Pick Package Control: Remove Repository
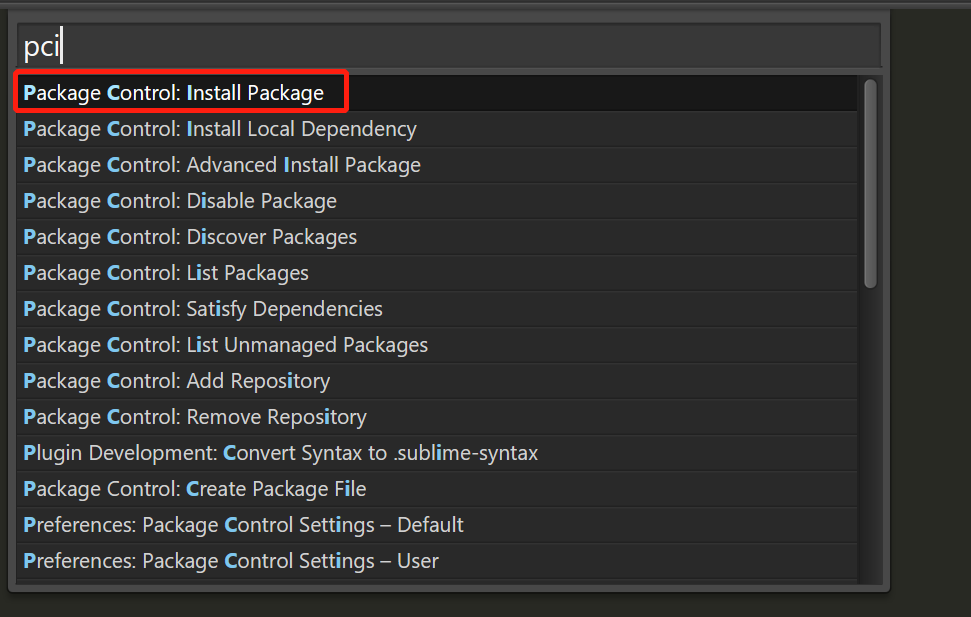The height and width of the screenshot is (617, 971). click(437, 416)
